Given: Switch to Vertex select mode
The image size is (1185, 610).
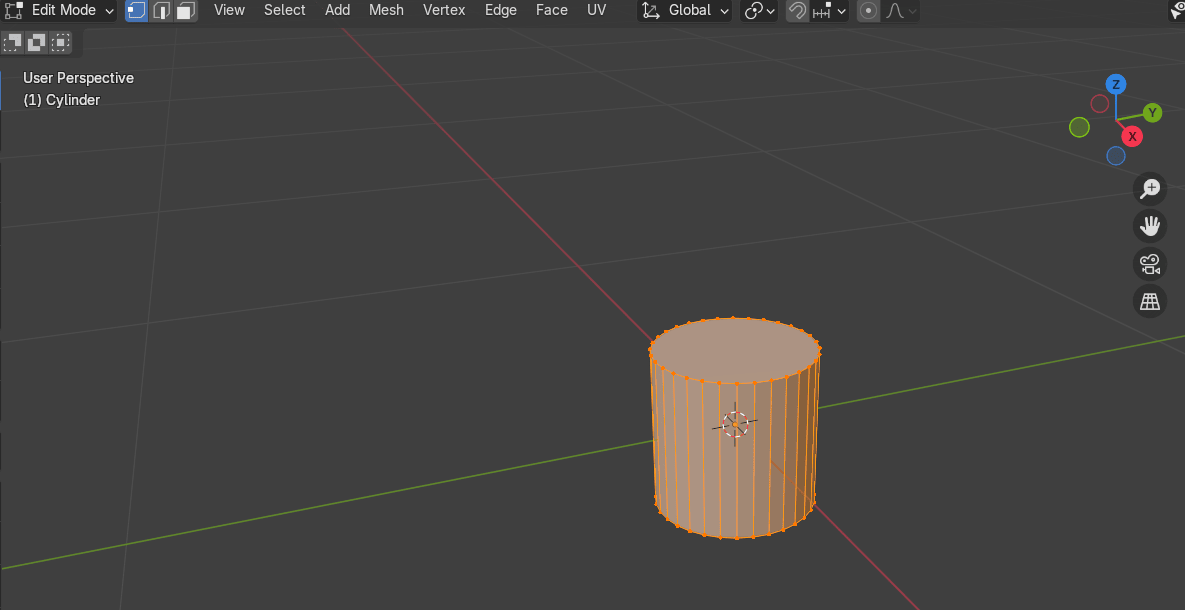Looking at the screenshot, I should click(137, 11).
